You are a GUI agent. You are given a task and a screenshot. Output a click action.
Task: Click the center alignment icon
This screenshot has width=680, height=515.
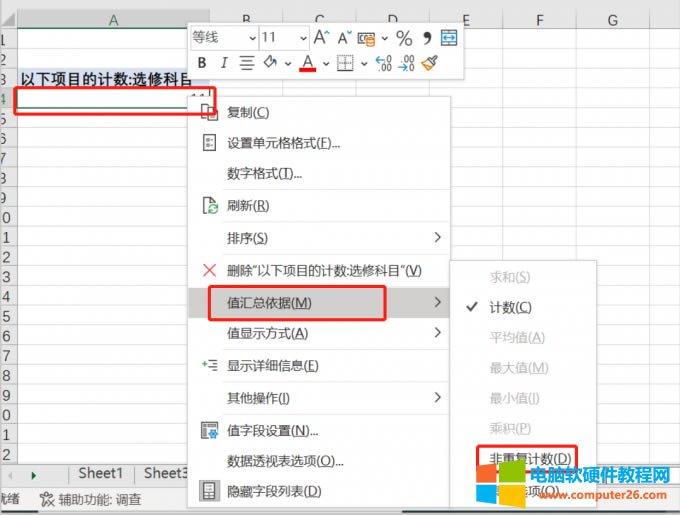tap(246, 63)
